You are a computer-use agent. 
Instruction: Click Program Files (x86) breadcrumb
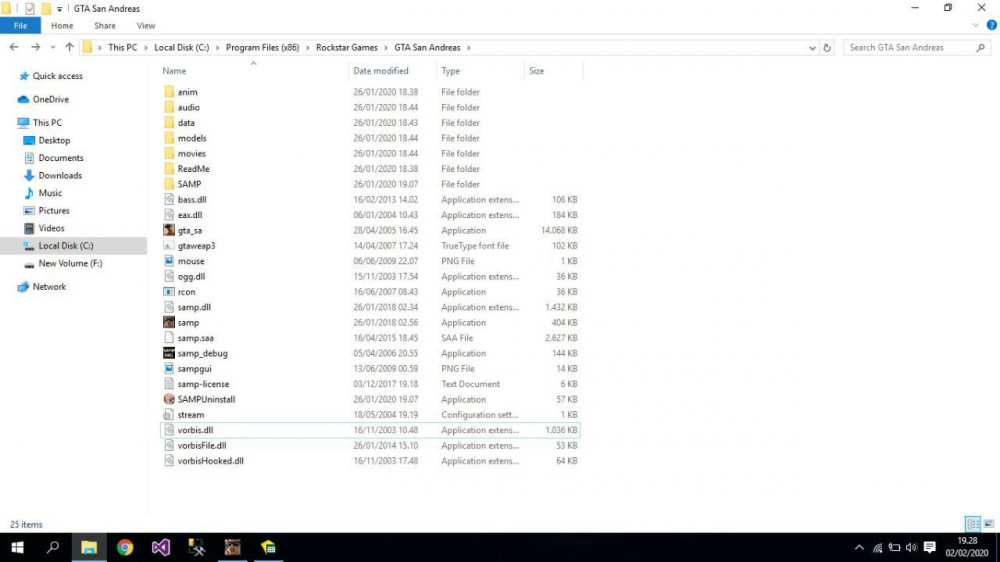(x=262, y=48)
